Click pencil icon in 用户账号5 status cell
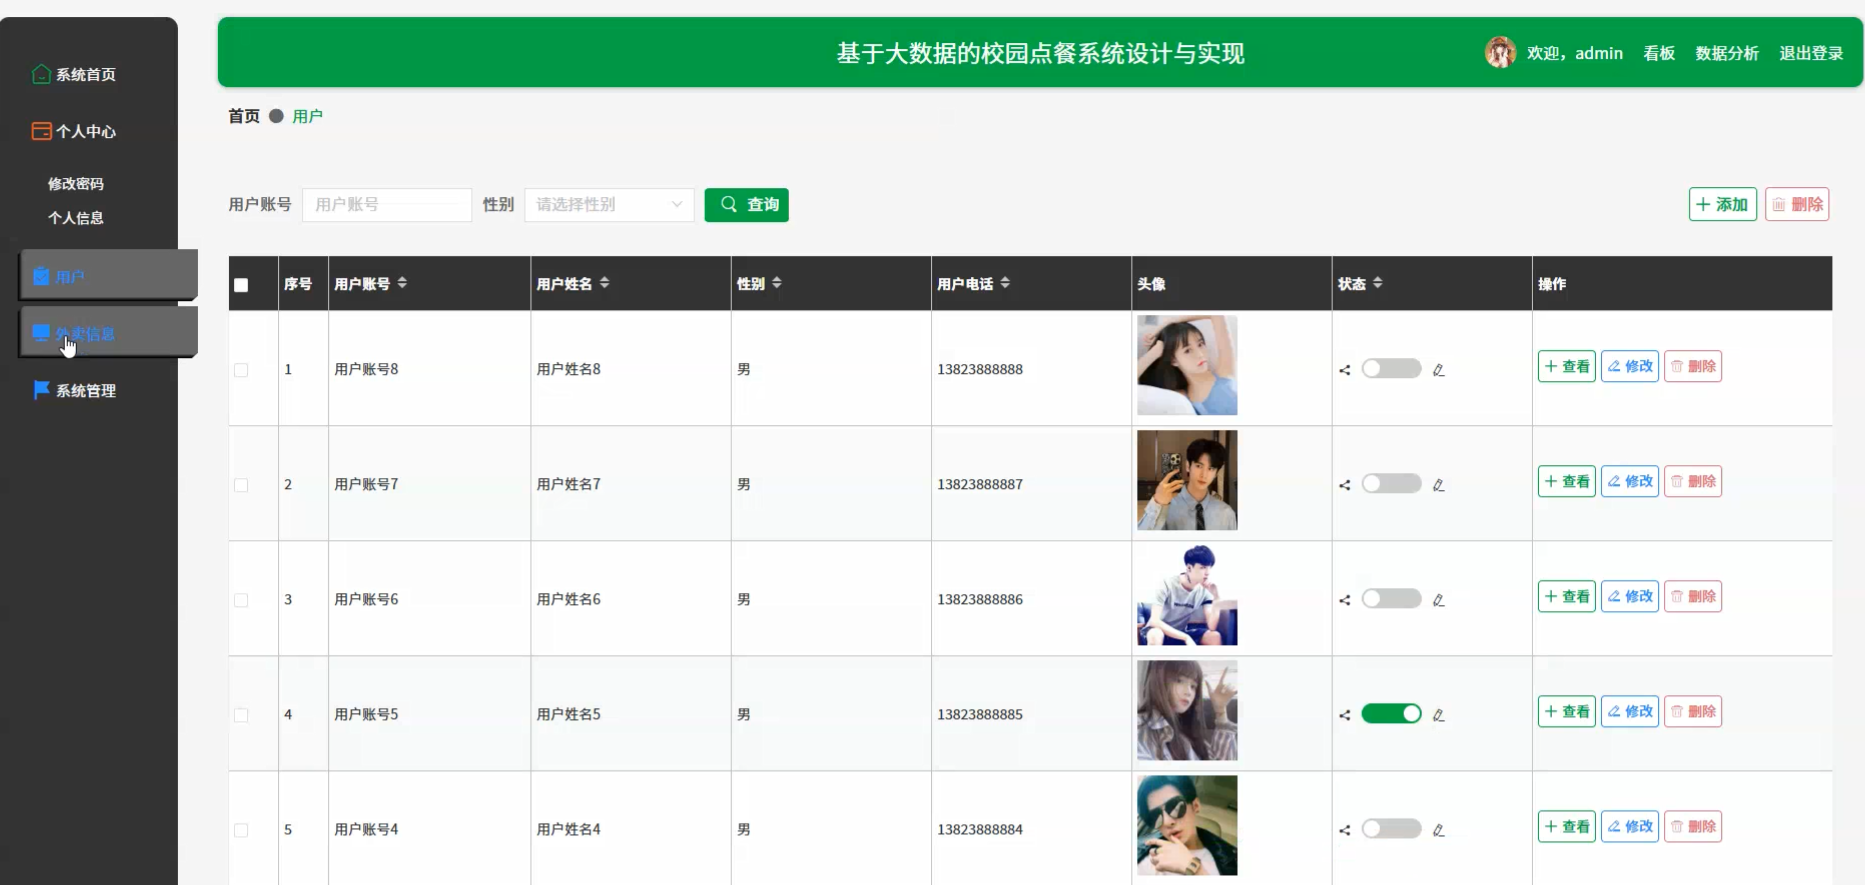This screenshot has height=885, width=1865. click(x=1438, y=715)
